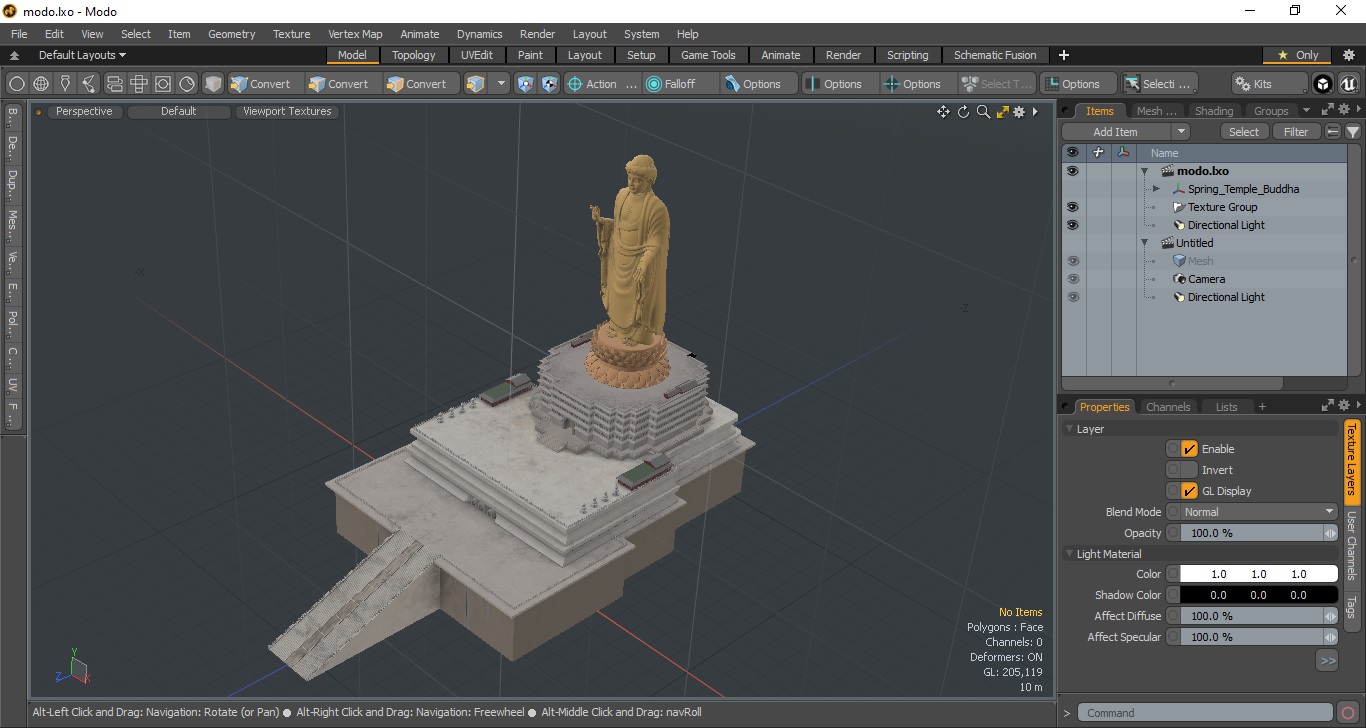1366x728 pixels.
Task: Expand Spring_Temple_Buddha tree item
Action: (1156, 189)
